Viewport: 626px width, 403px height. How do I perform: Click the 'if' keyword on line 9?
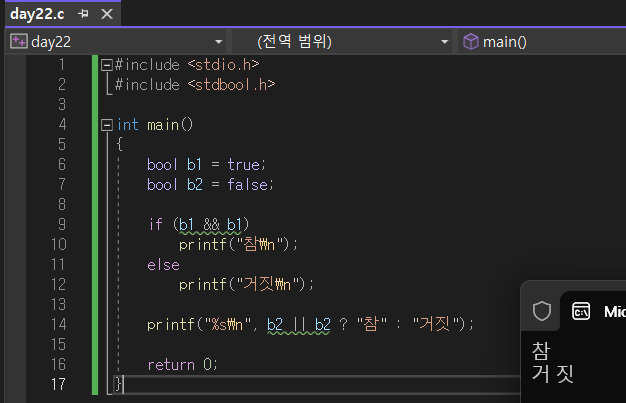pos(156,224)
